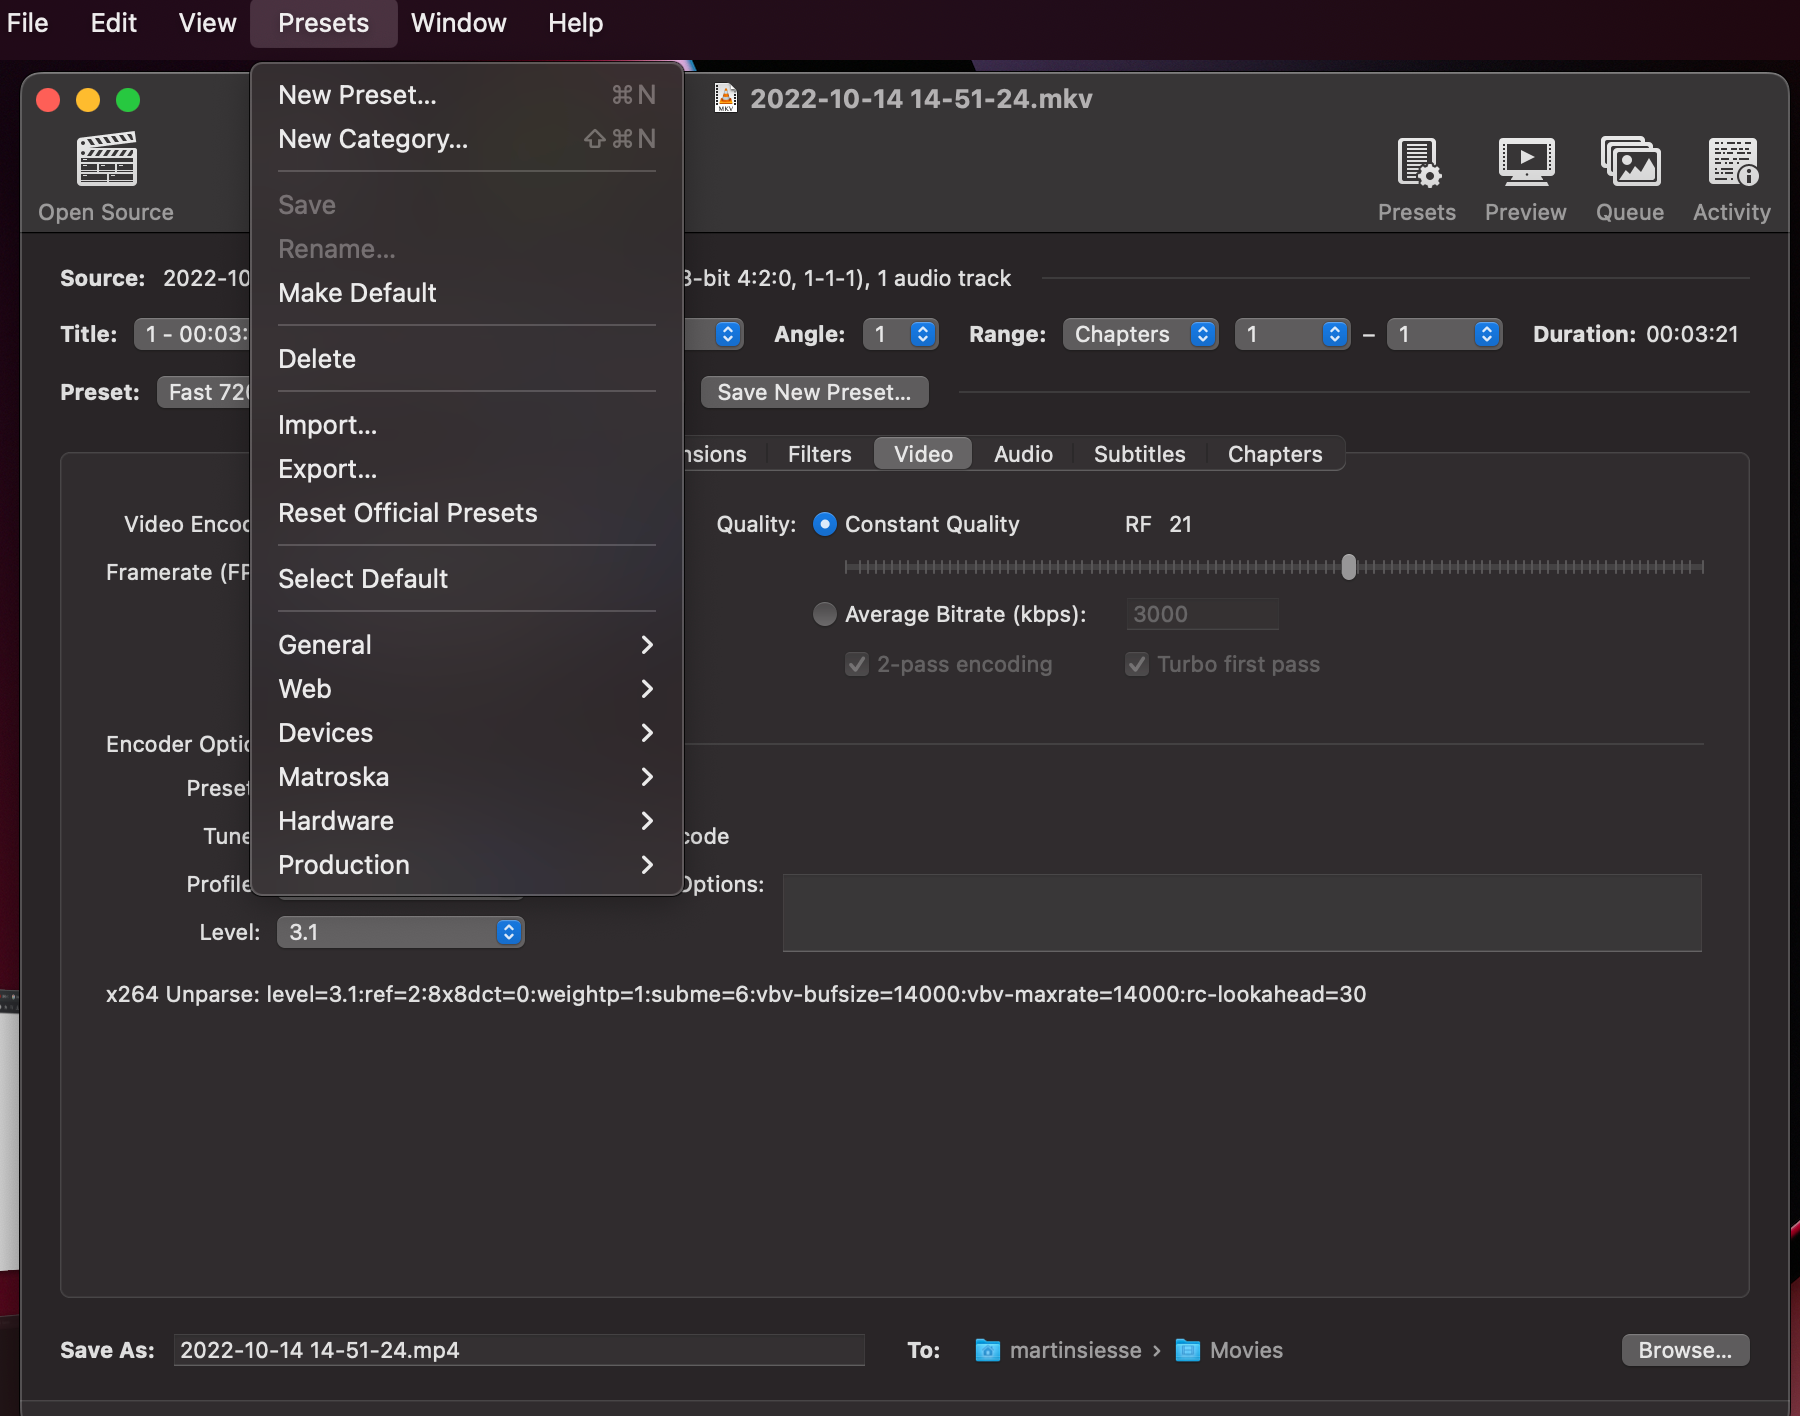Click Select Default menu item
The image size is (1800, 1416).
[467, 579]
